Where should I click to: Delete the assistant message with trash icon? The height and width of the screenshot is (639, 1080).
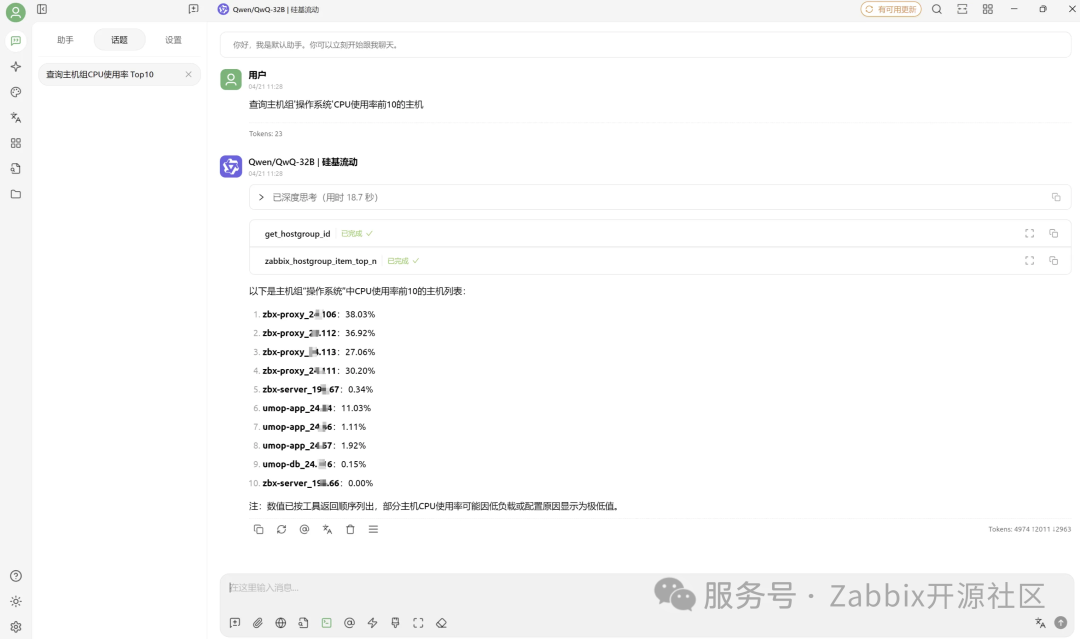pos(350,529)
